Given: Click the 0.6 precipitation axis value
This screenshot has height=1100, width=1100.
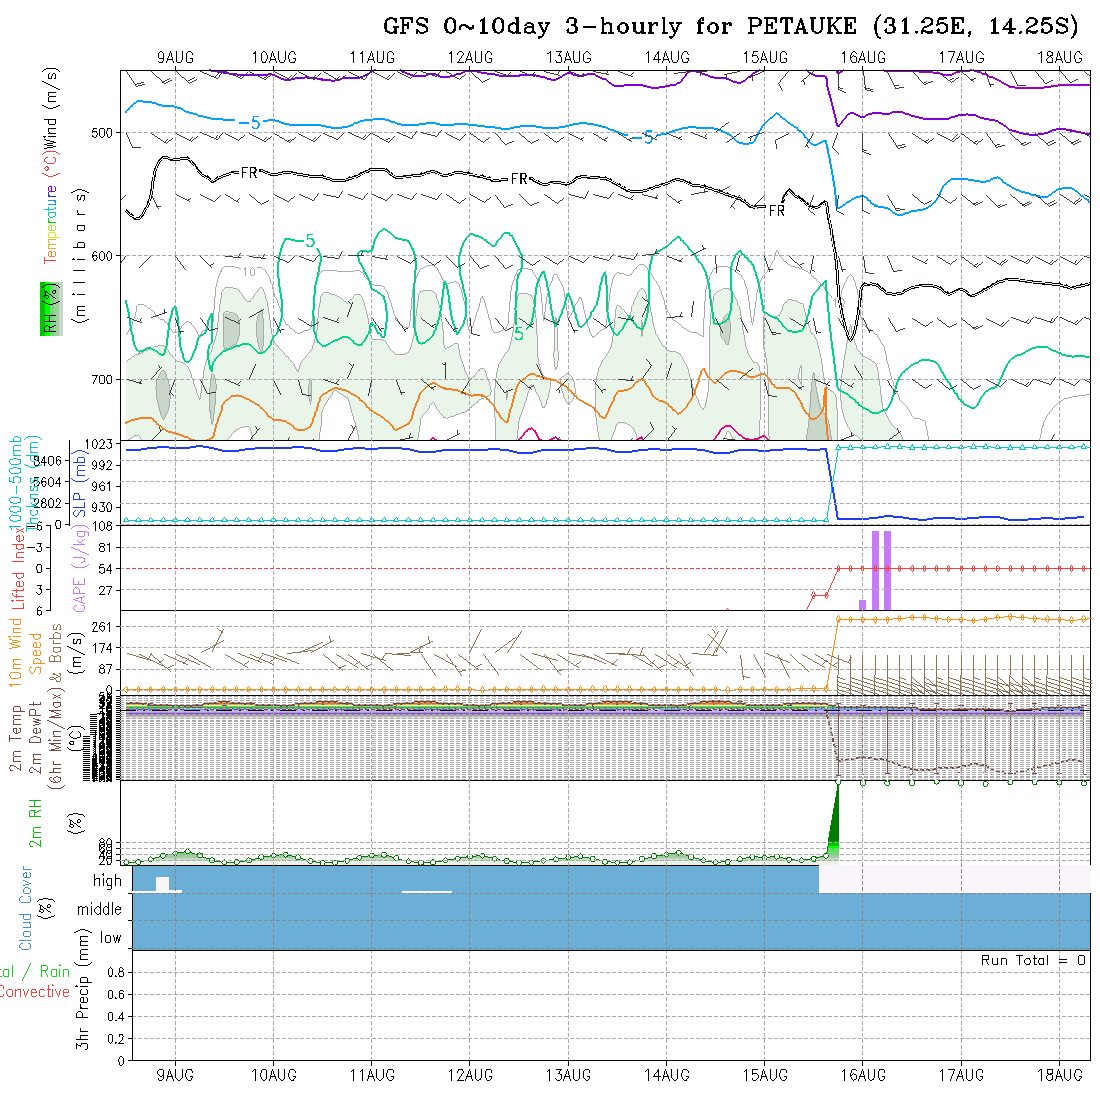Looking at the screenshot, I should 116,994.
